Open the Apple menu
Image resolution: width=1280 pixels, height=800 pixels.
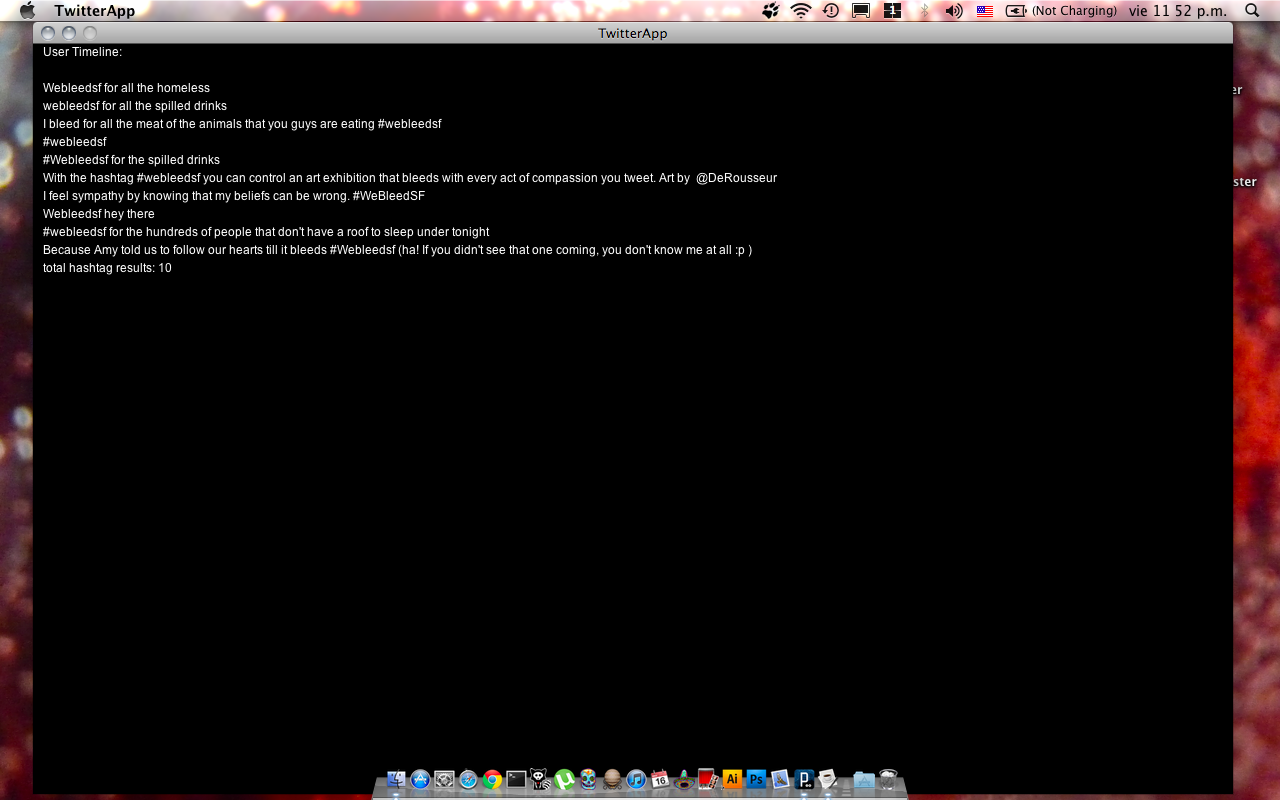(x=27, y=10)
